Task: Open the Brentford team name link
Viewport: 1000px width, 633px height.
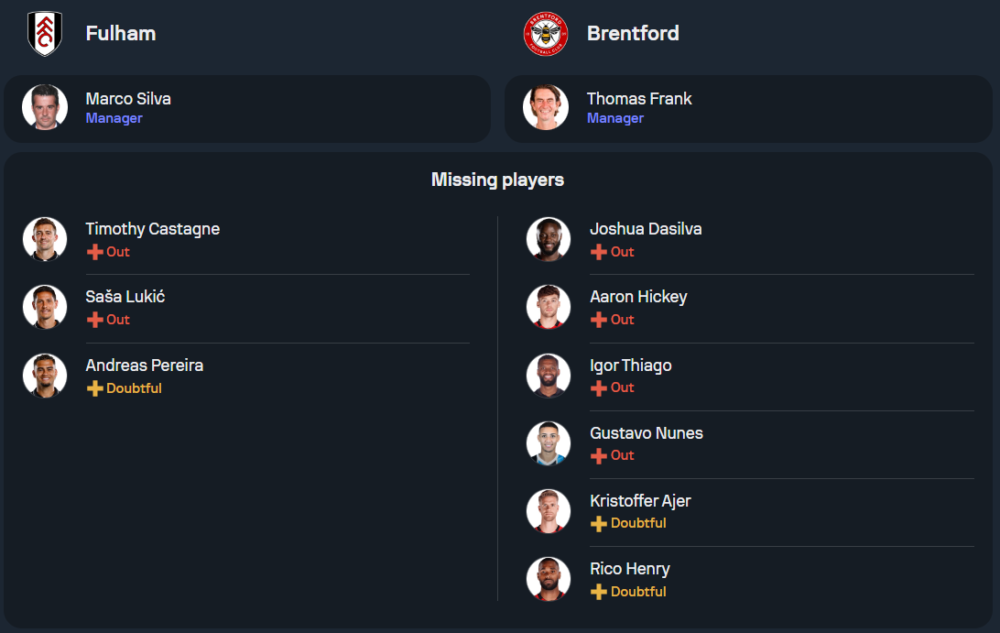Action: tap(632, 33)
